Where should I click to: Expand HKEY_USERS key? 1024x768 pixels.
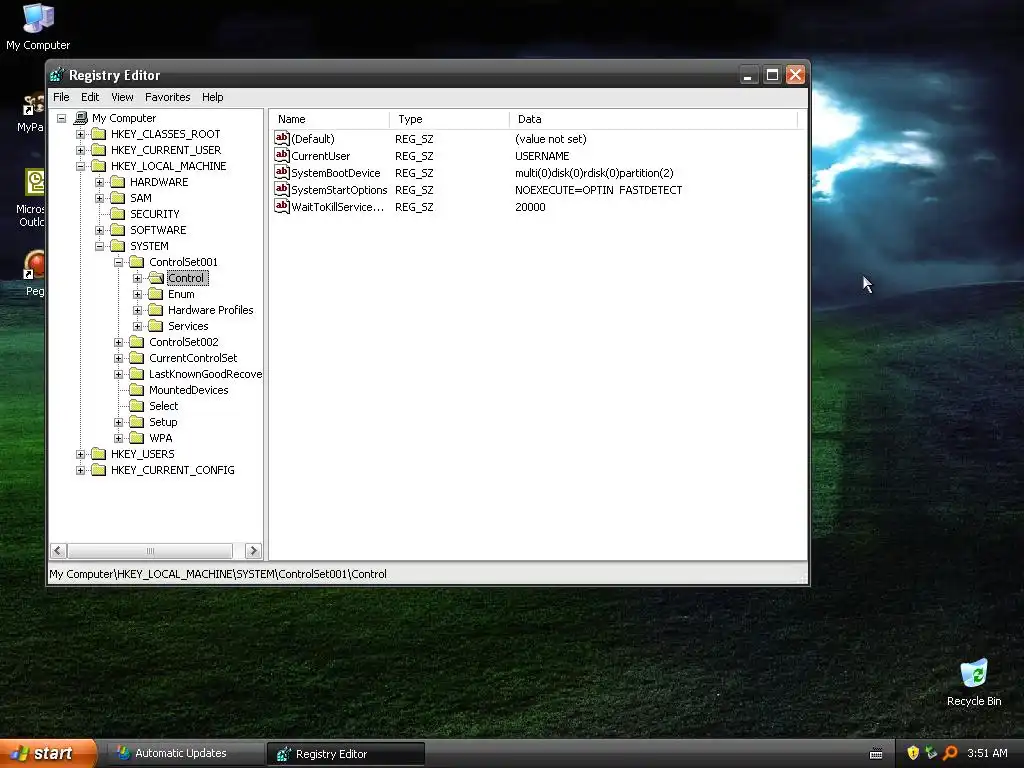click(80, 454)
